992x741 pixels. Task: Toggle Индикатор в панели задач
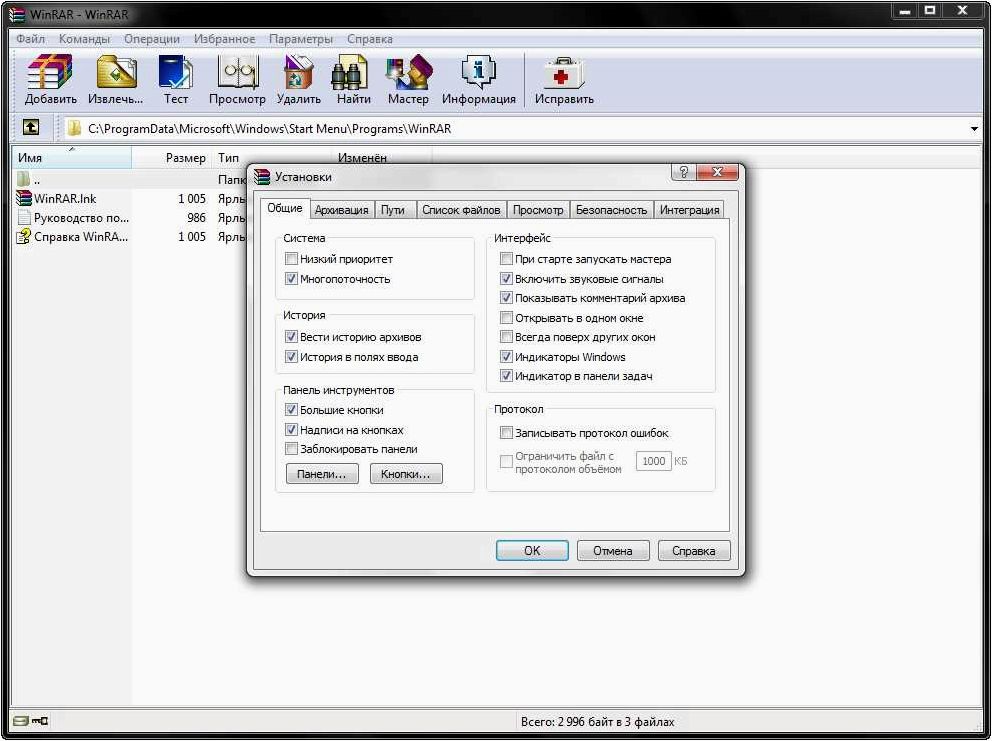[506, 376]
